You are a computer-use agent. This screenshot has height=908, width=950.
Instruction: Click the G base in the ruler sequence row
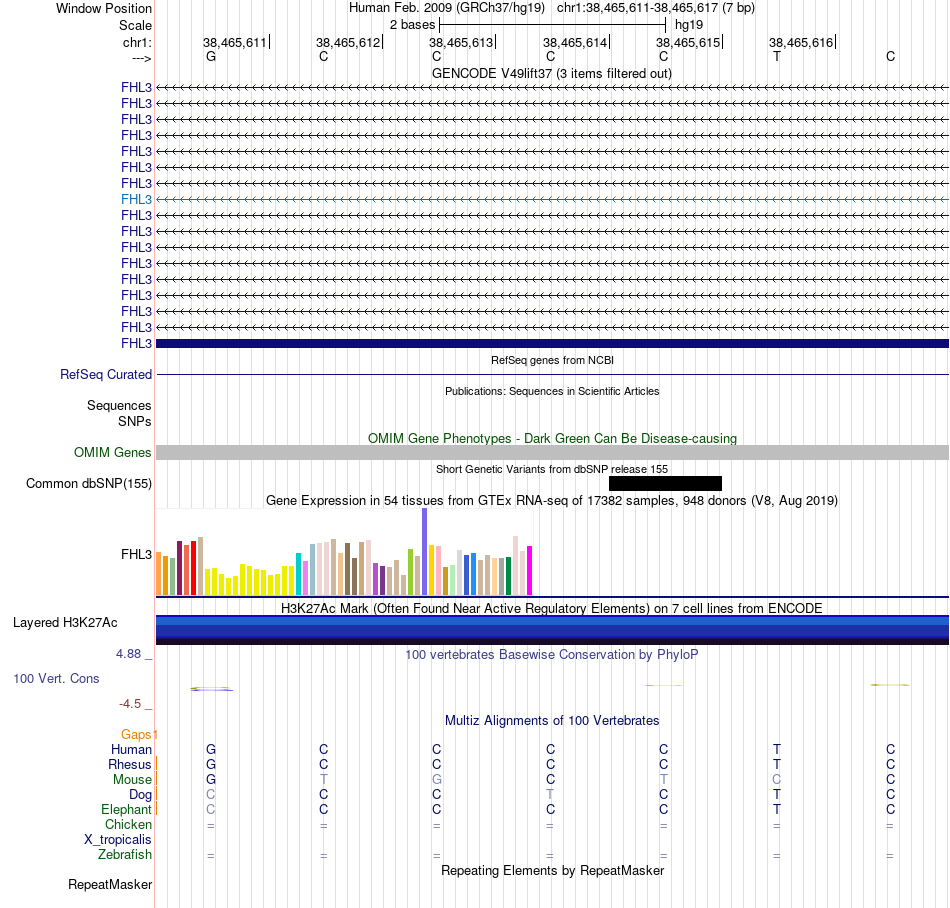pyautogui.click(x=211, y=56)
